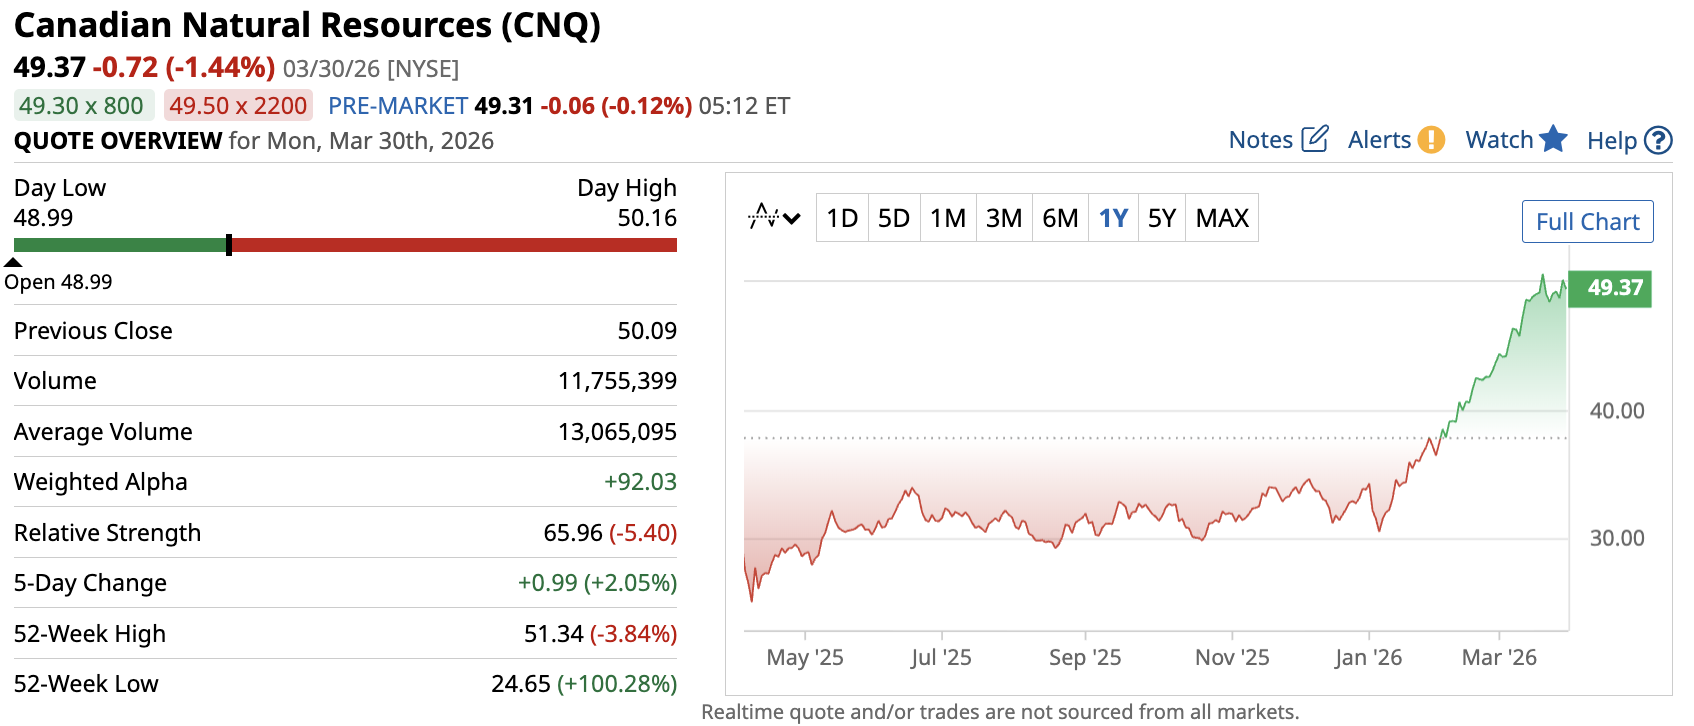Click the red ask 49.50 x 2200 box

click(238, 106)
